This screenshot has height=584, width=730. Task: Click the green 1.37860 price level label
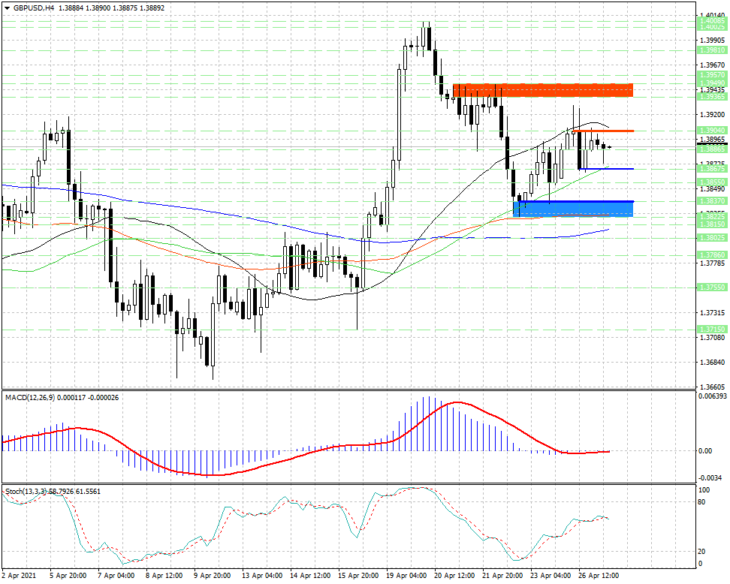point(712,255)
